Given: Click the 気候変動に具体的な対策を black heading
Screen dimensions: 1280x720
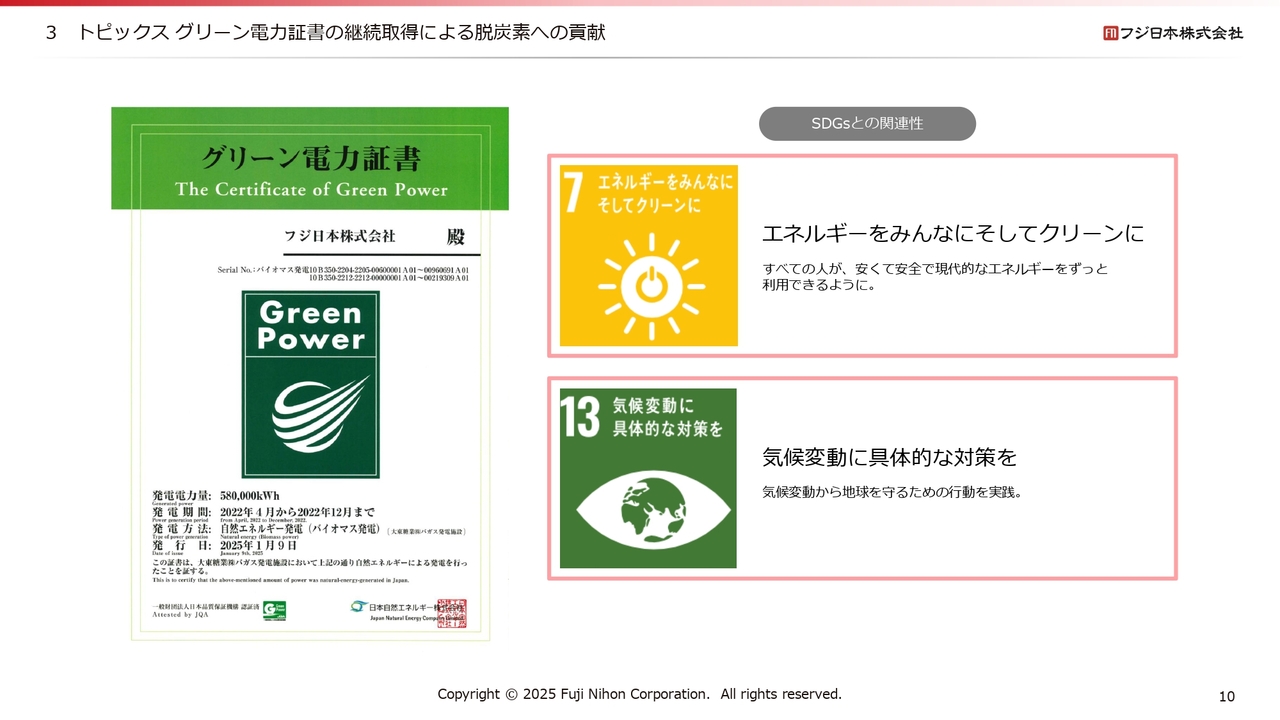Looking at the screenshot, I should pyautogui.click(x=889, y=458).
